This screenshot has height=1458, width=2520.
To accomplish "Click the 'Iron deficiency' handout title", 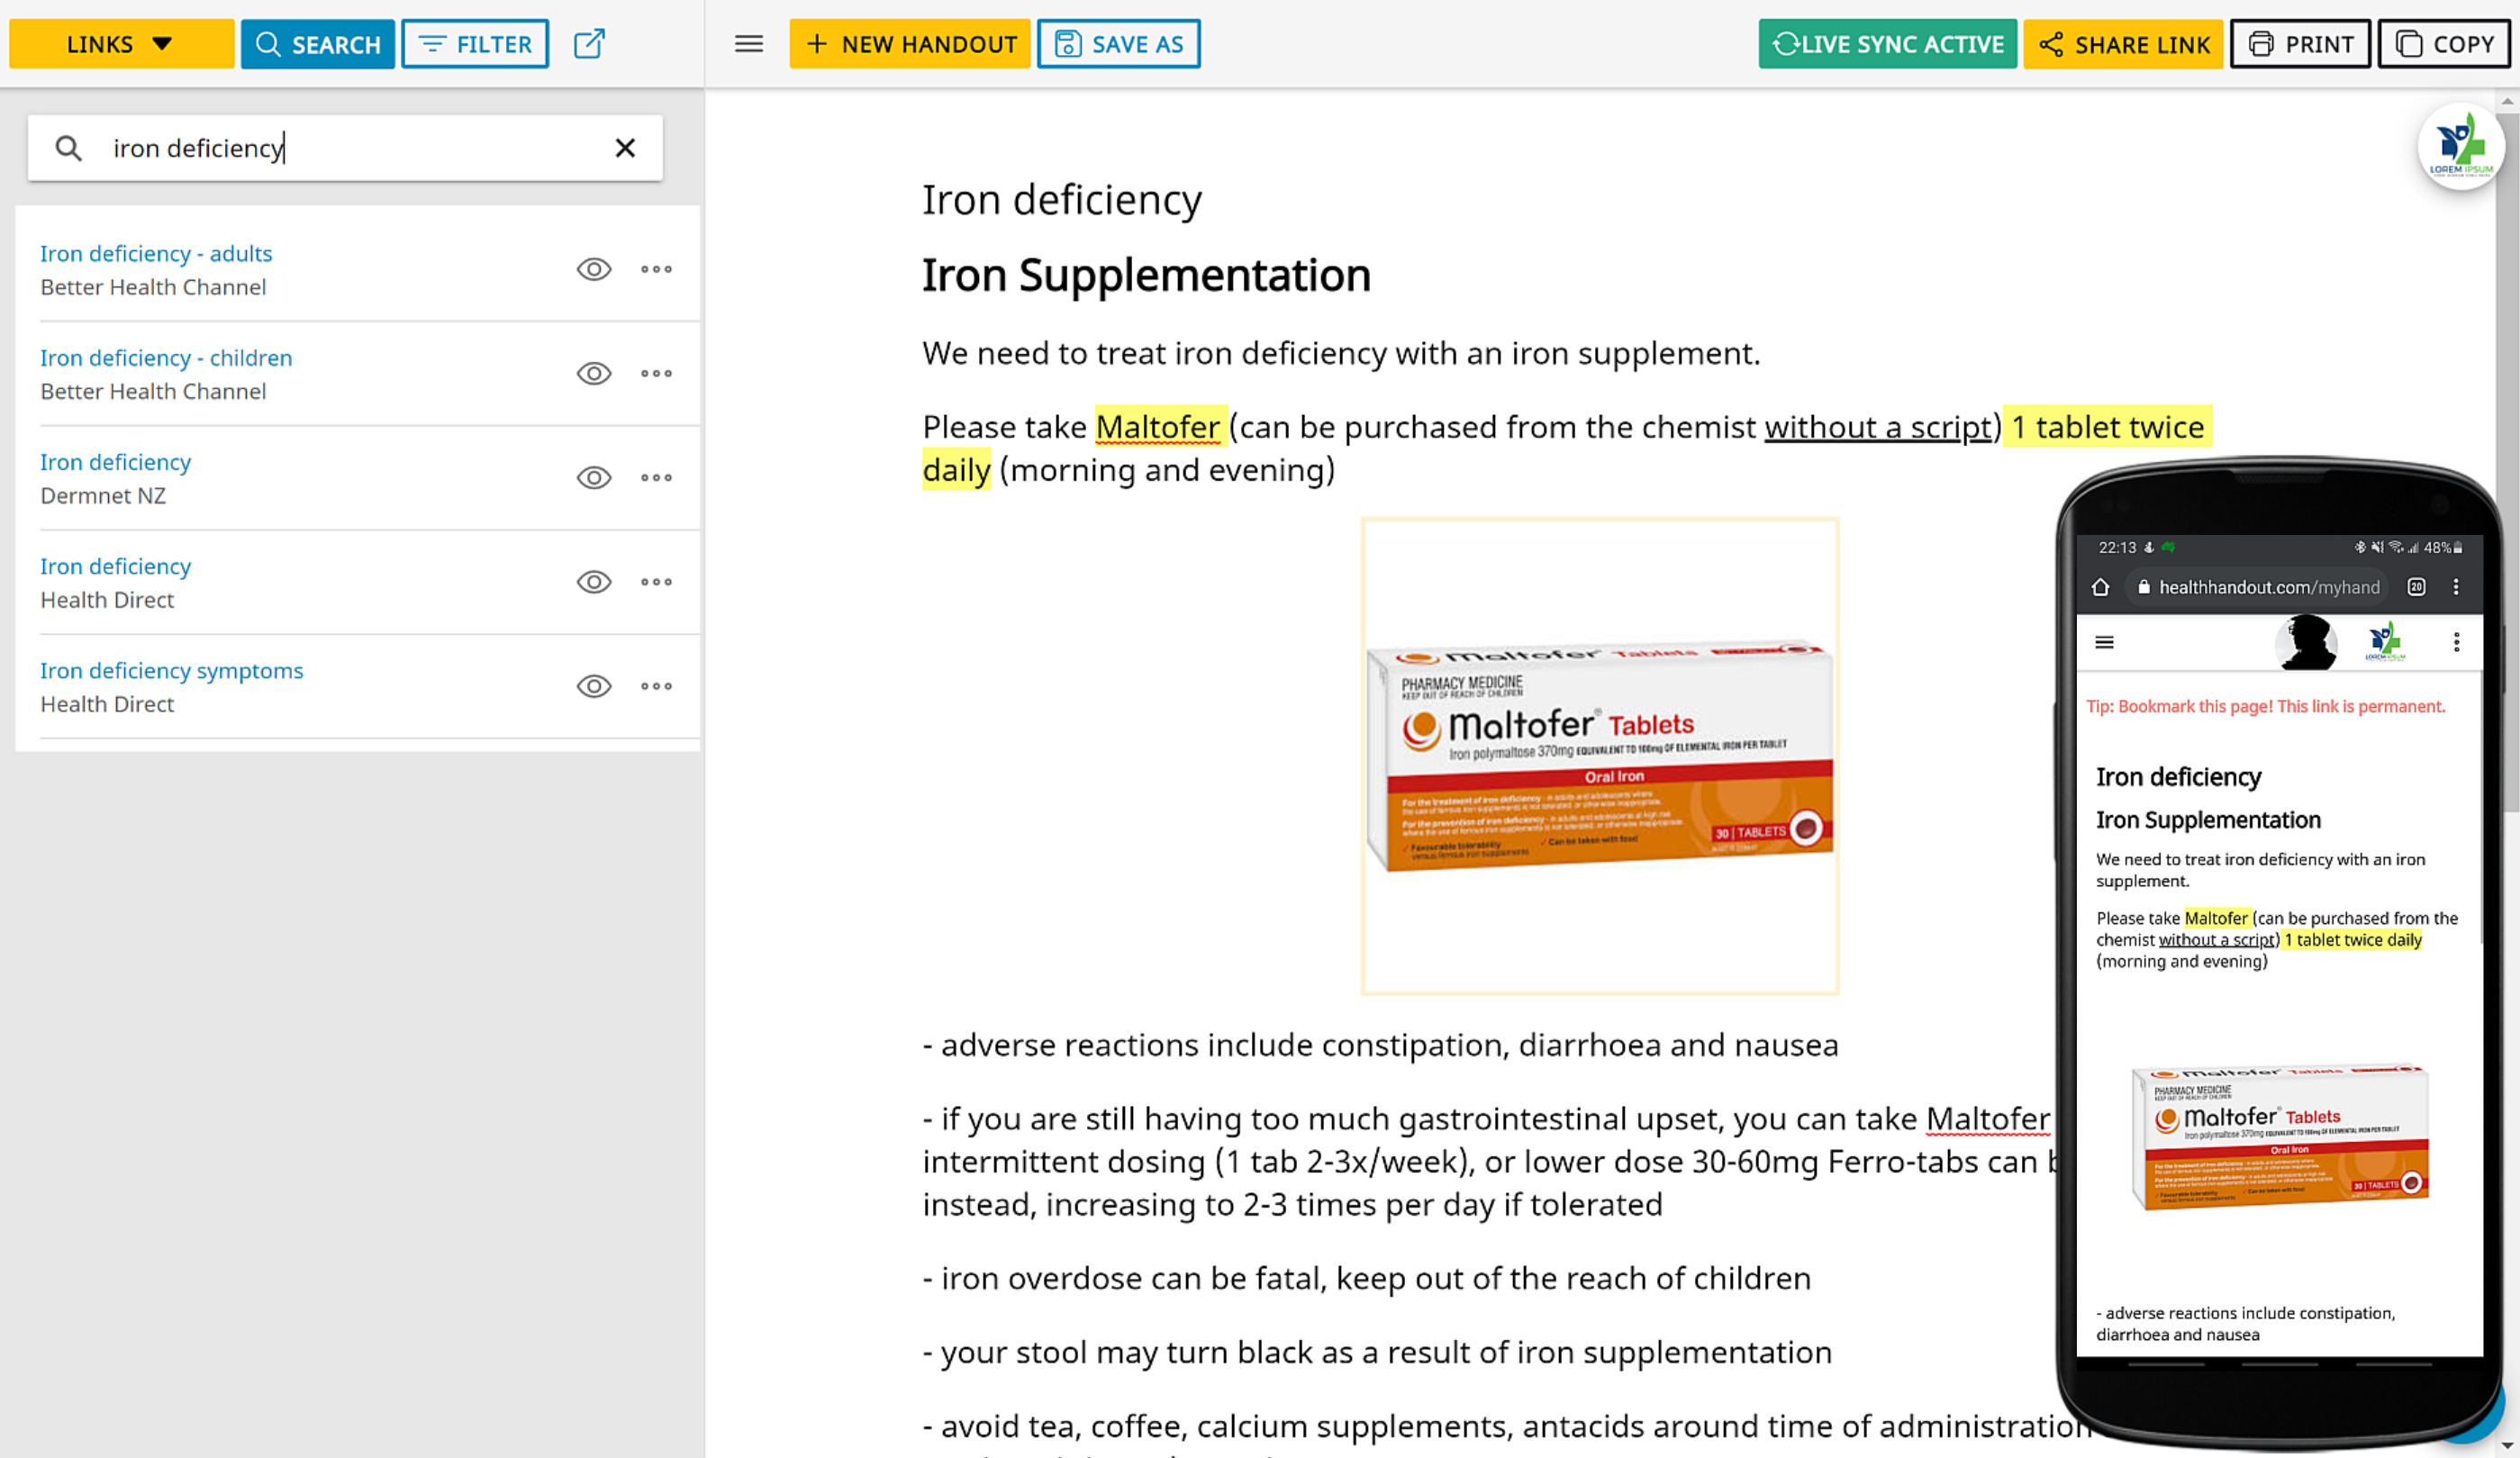I will pos(1062,199).
